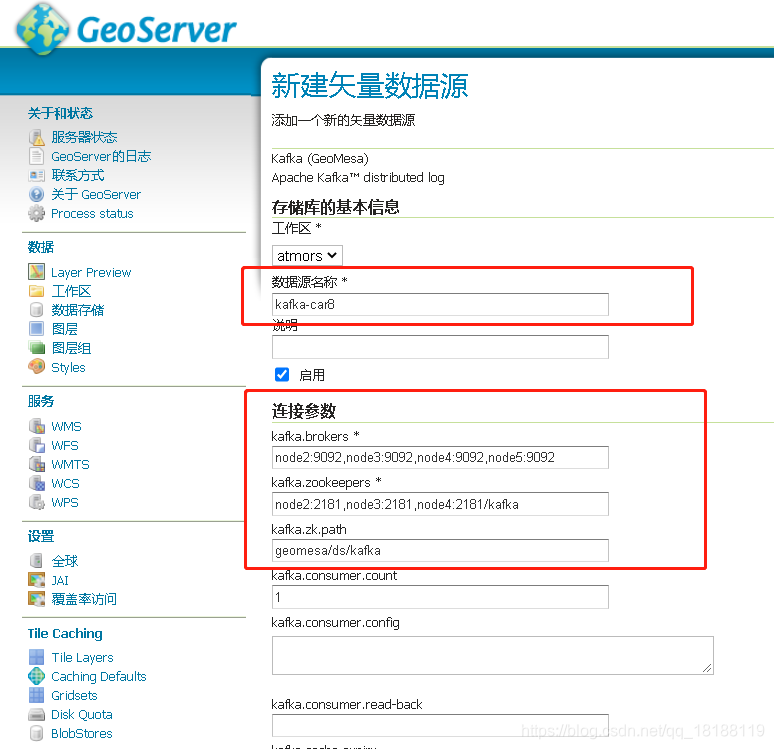Click the Process status gear icon
Viewport: 774px width, 749px height.
[x=37, y=213]
